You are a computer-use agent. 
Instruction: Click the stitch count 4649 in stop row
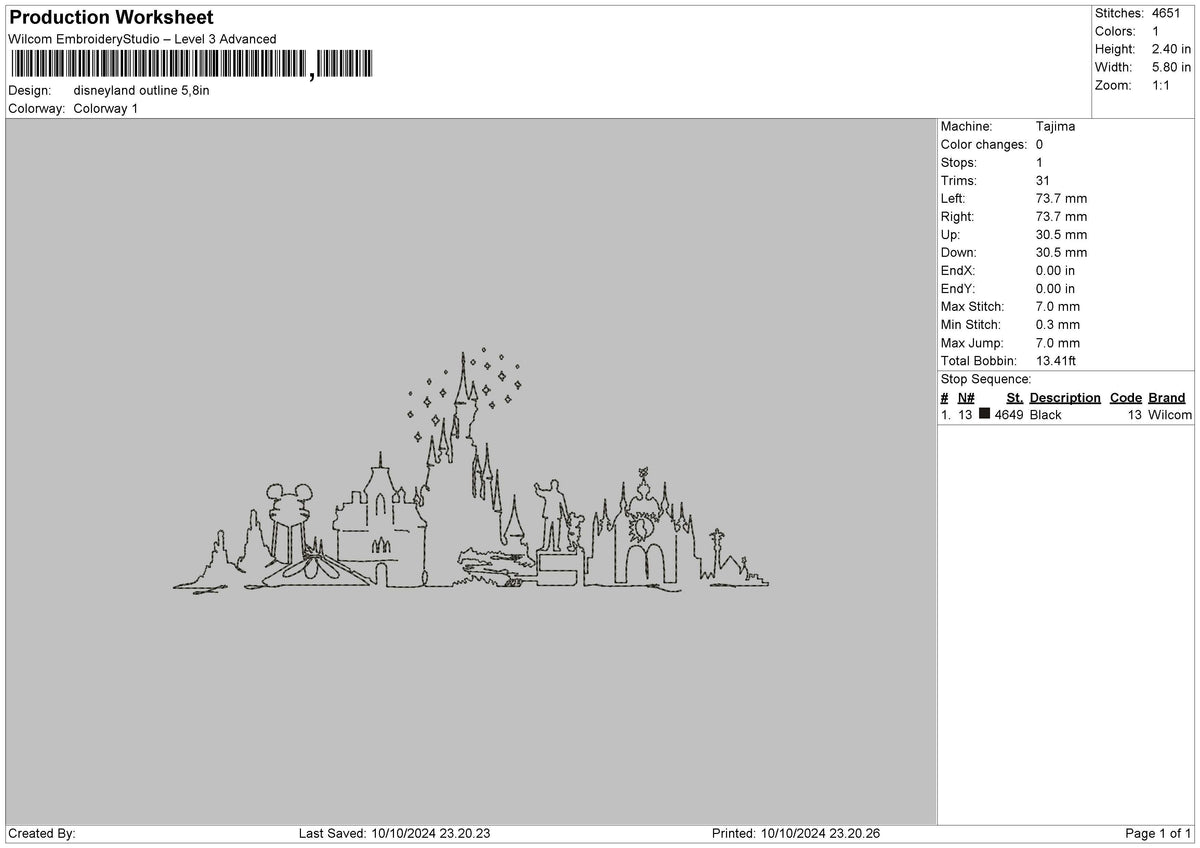coord(1009,414)
